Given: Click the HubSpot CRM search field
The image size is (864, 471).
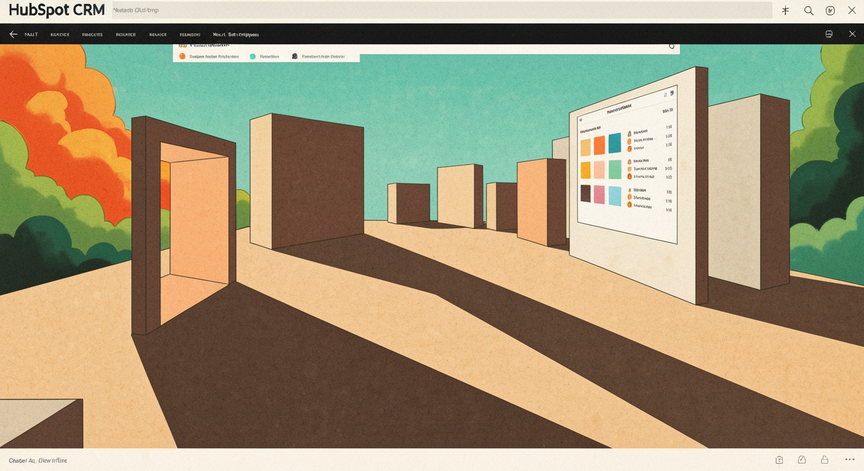Looking at the screenshot, I should (x=442, y=10).
